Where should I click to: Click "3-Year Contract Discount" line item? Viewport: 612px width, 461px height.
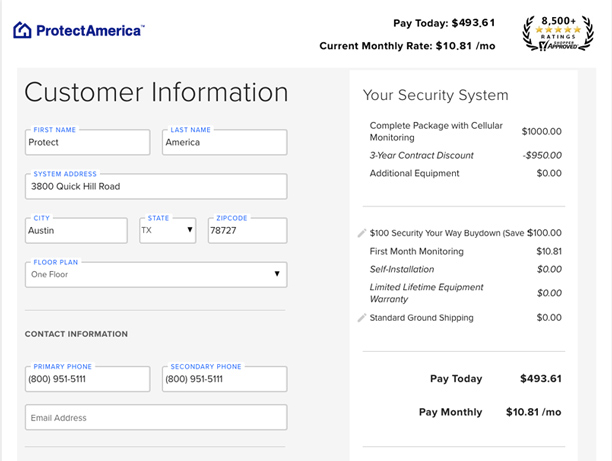coord(422,155)
